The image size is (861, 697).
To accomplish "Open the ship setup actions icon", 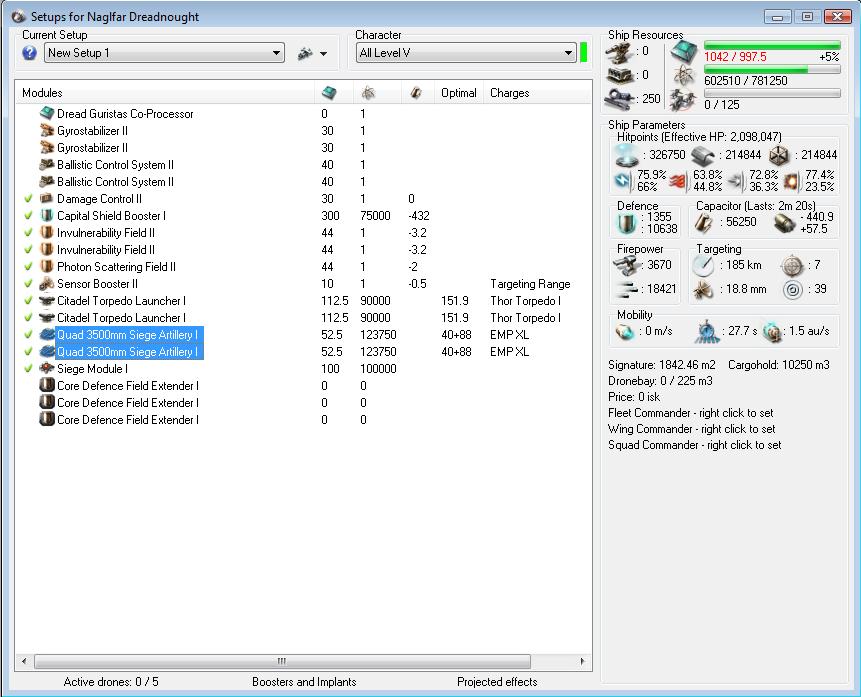I will pyautogui.click(x=305, y=53).
